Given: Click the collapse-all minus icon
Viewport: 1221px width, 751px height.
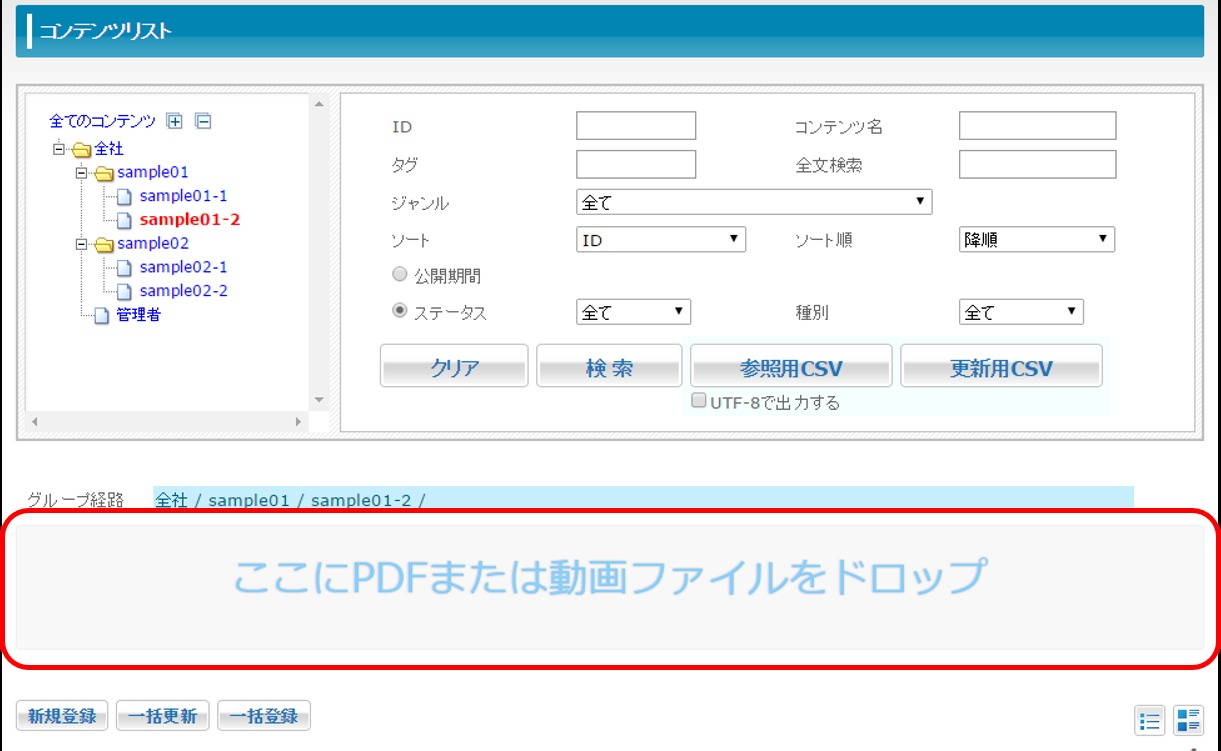Looking at the screenshot, I should (x=203, y=122).
